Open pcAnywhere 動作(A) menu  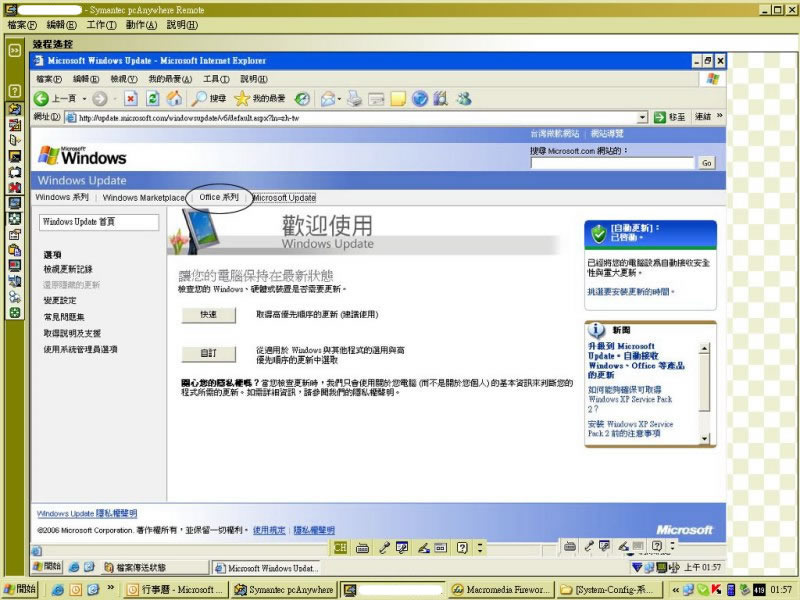pyautogui.click(x=141, y=24)
